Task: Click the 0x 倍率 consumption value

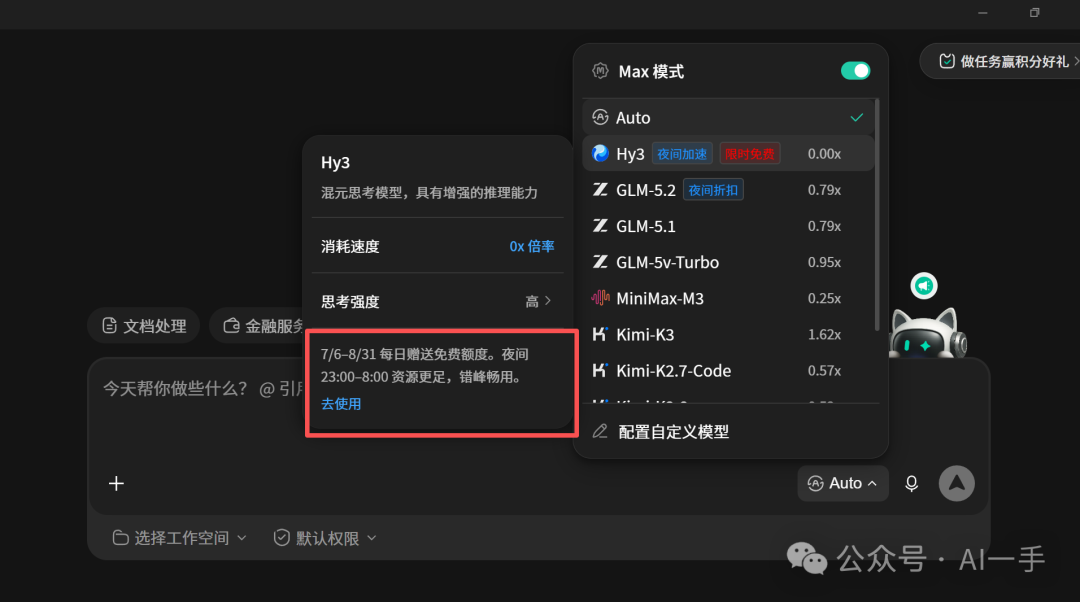Action: pos(532,247)
